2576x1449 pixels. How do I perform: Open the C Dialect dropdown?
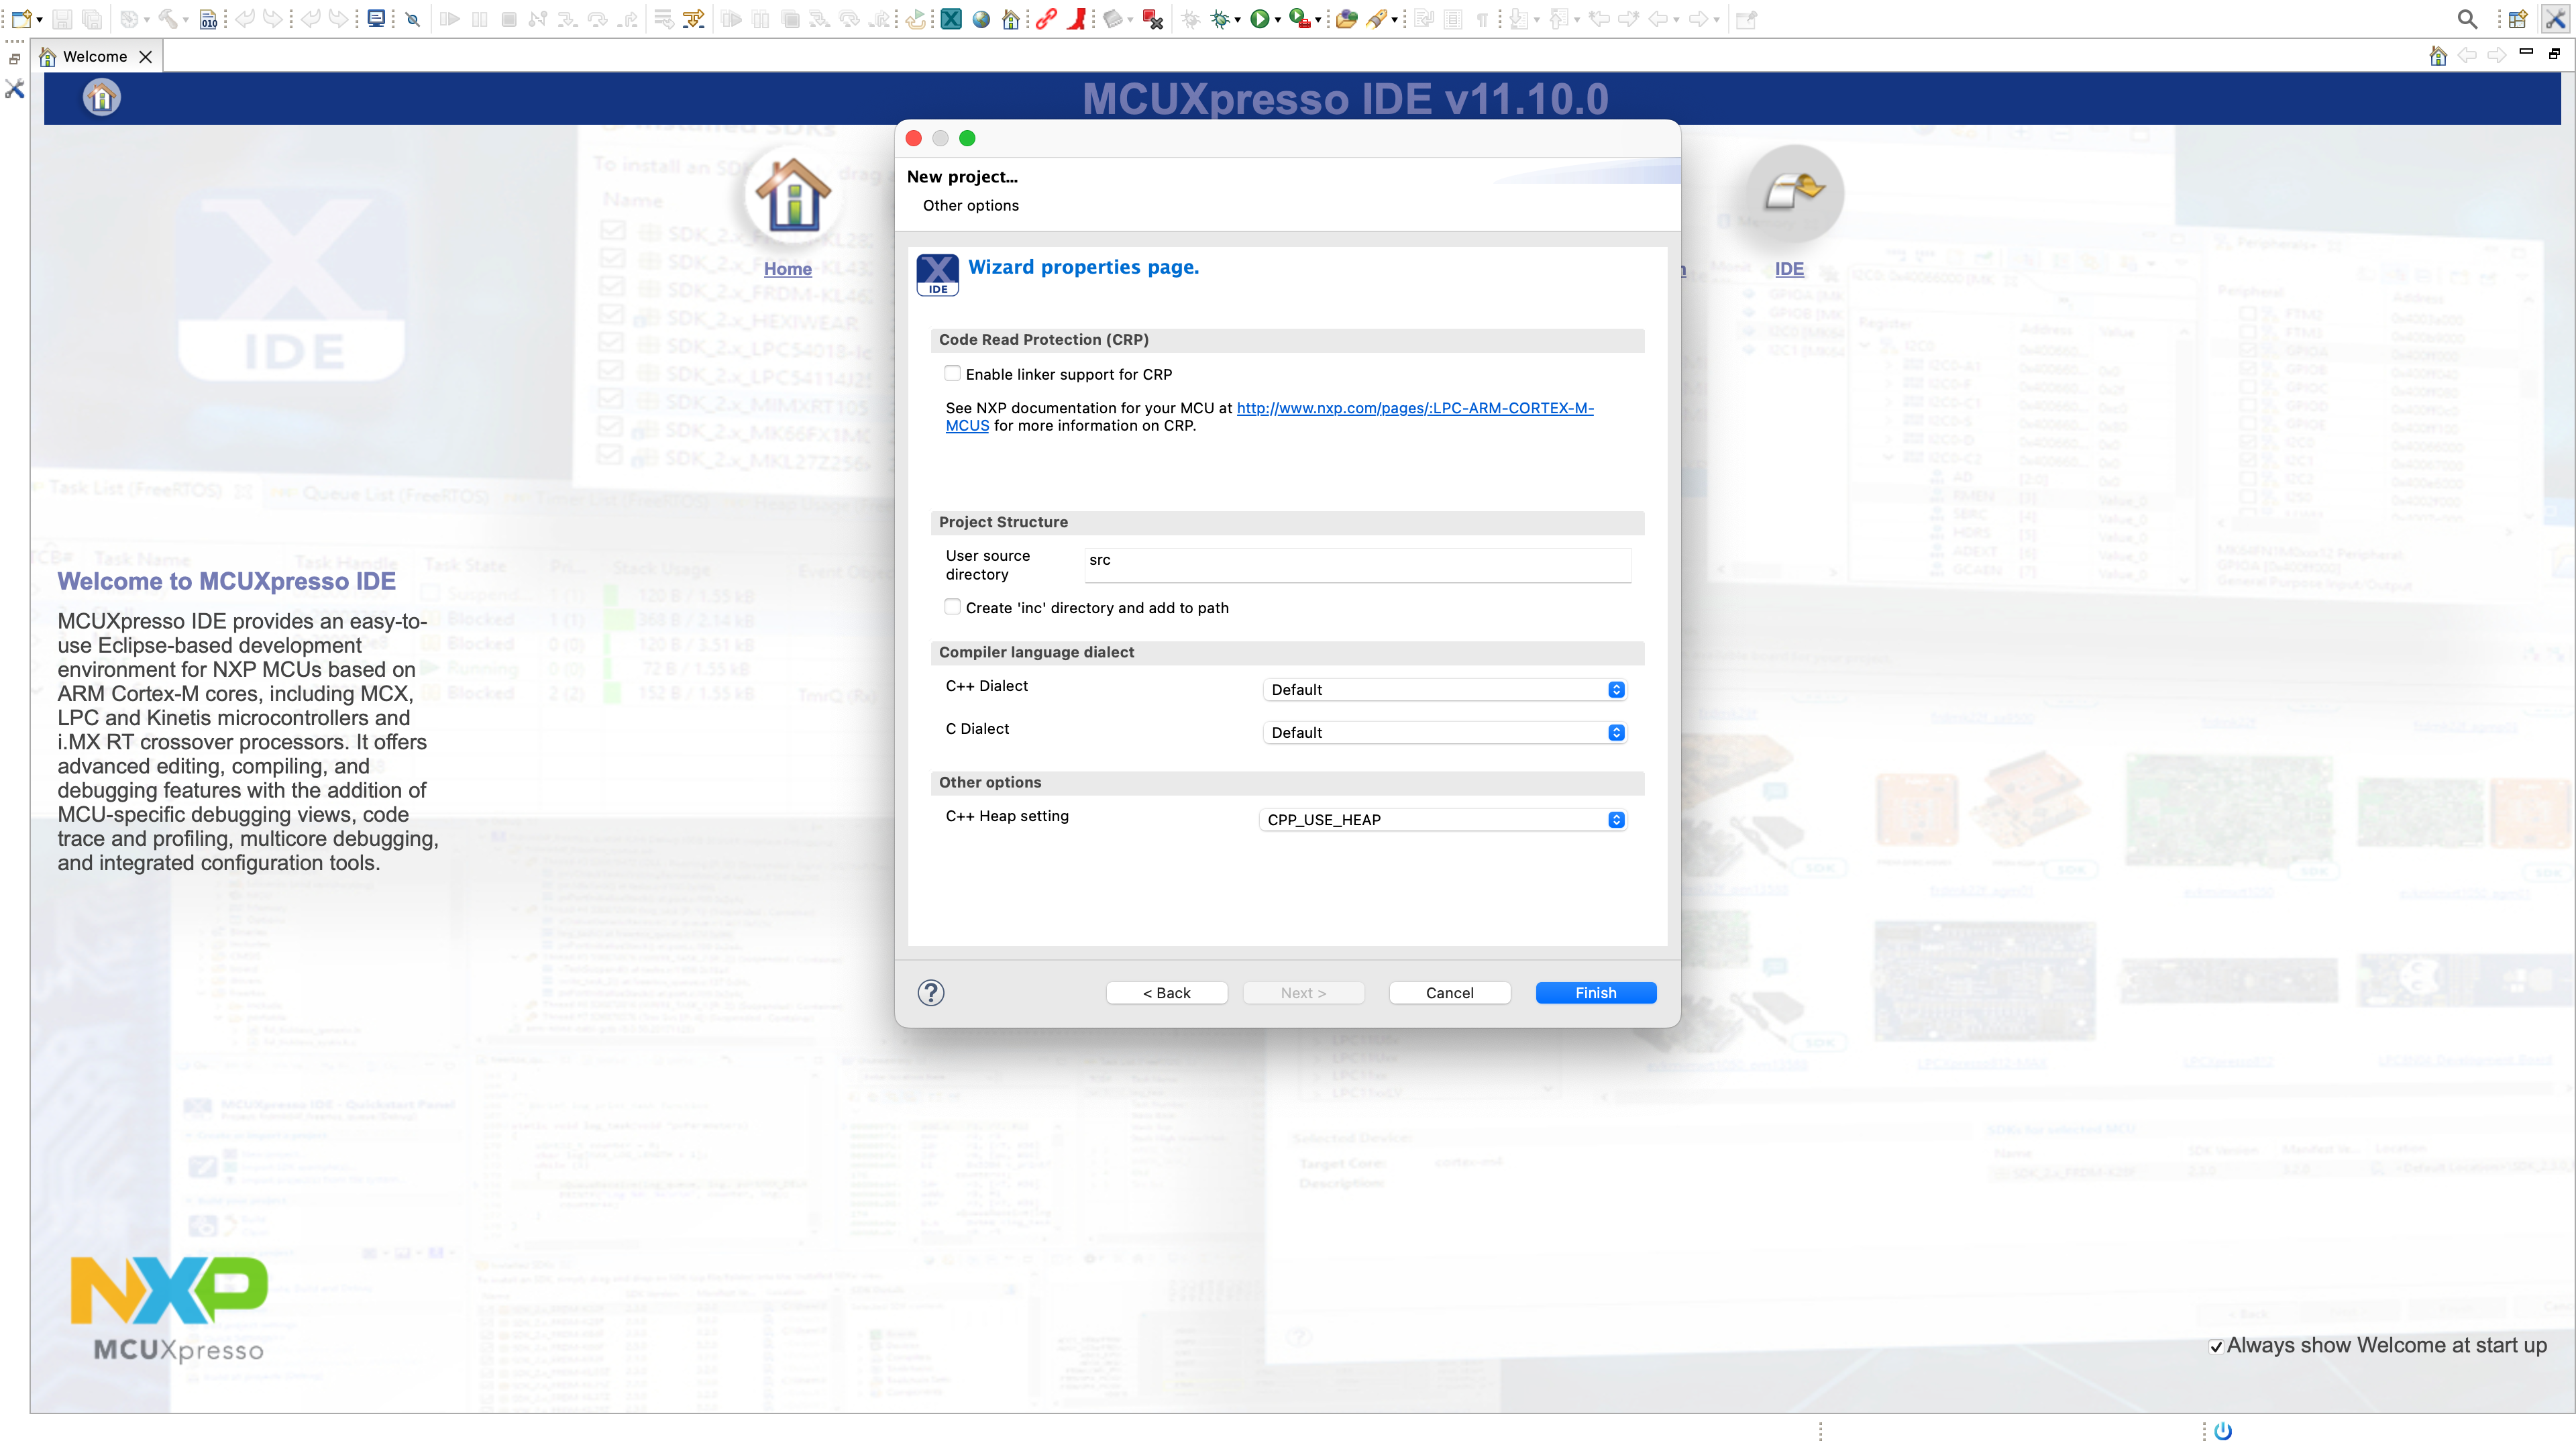point(1444,733)
